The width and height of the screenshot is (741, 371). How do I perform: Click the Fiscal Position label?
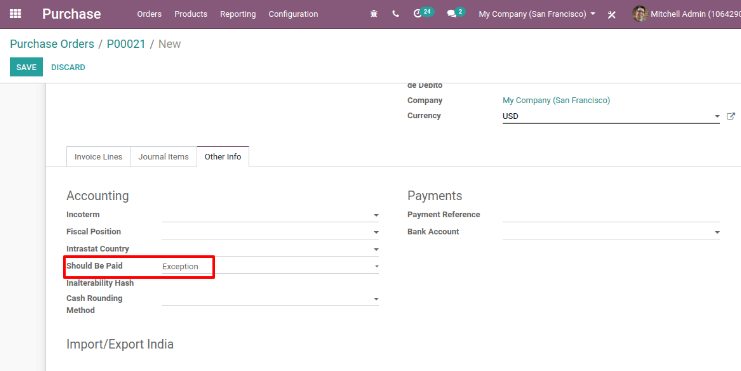(x=94, y=232)
